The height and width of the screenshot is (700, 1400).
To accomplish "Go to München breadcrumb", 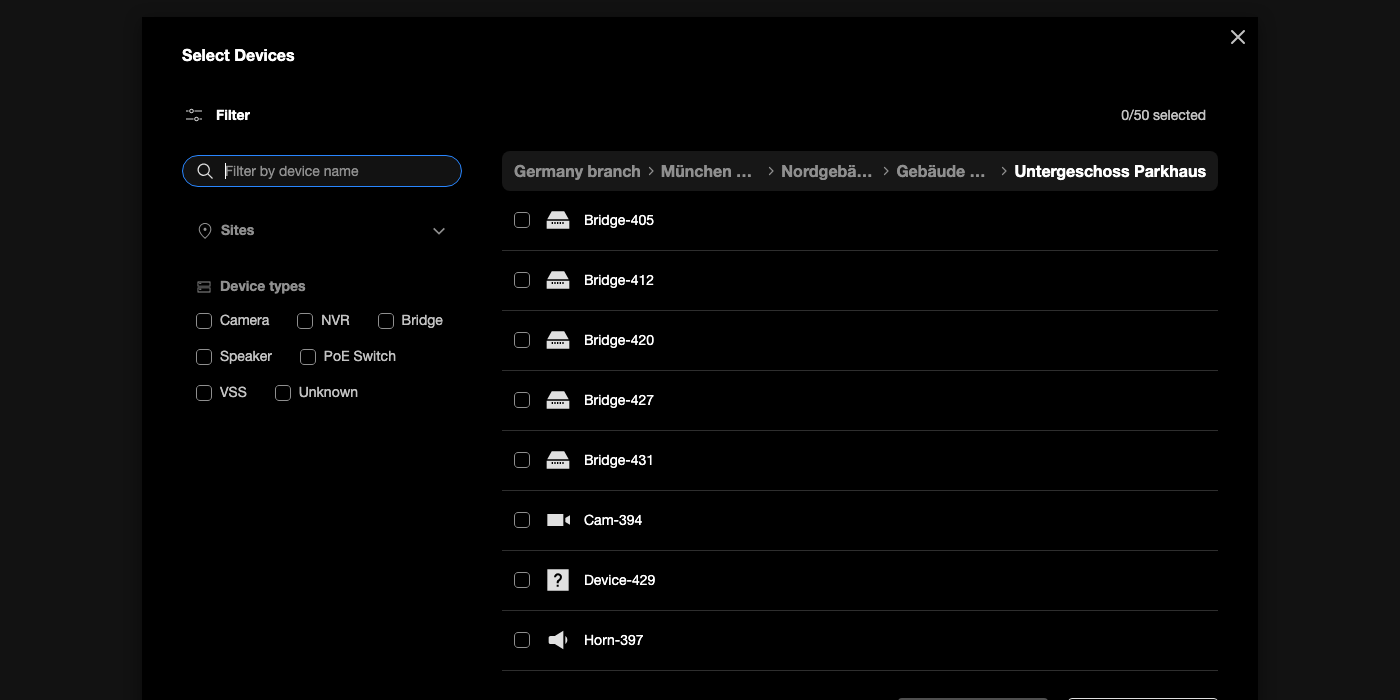I will [707, 171].
